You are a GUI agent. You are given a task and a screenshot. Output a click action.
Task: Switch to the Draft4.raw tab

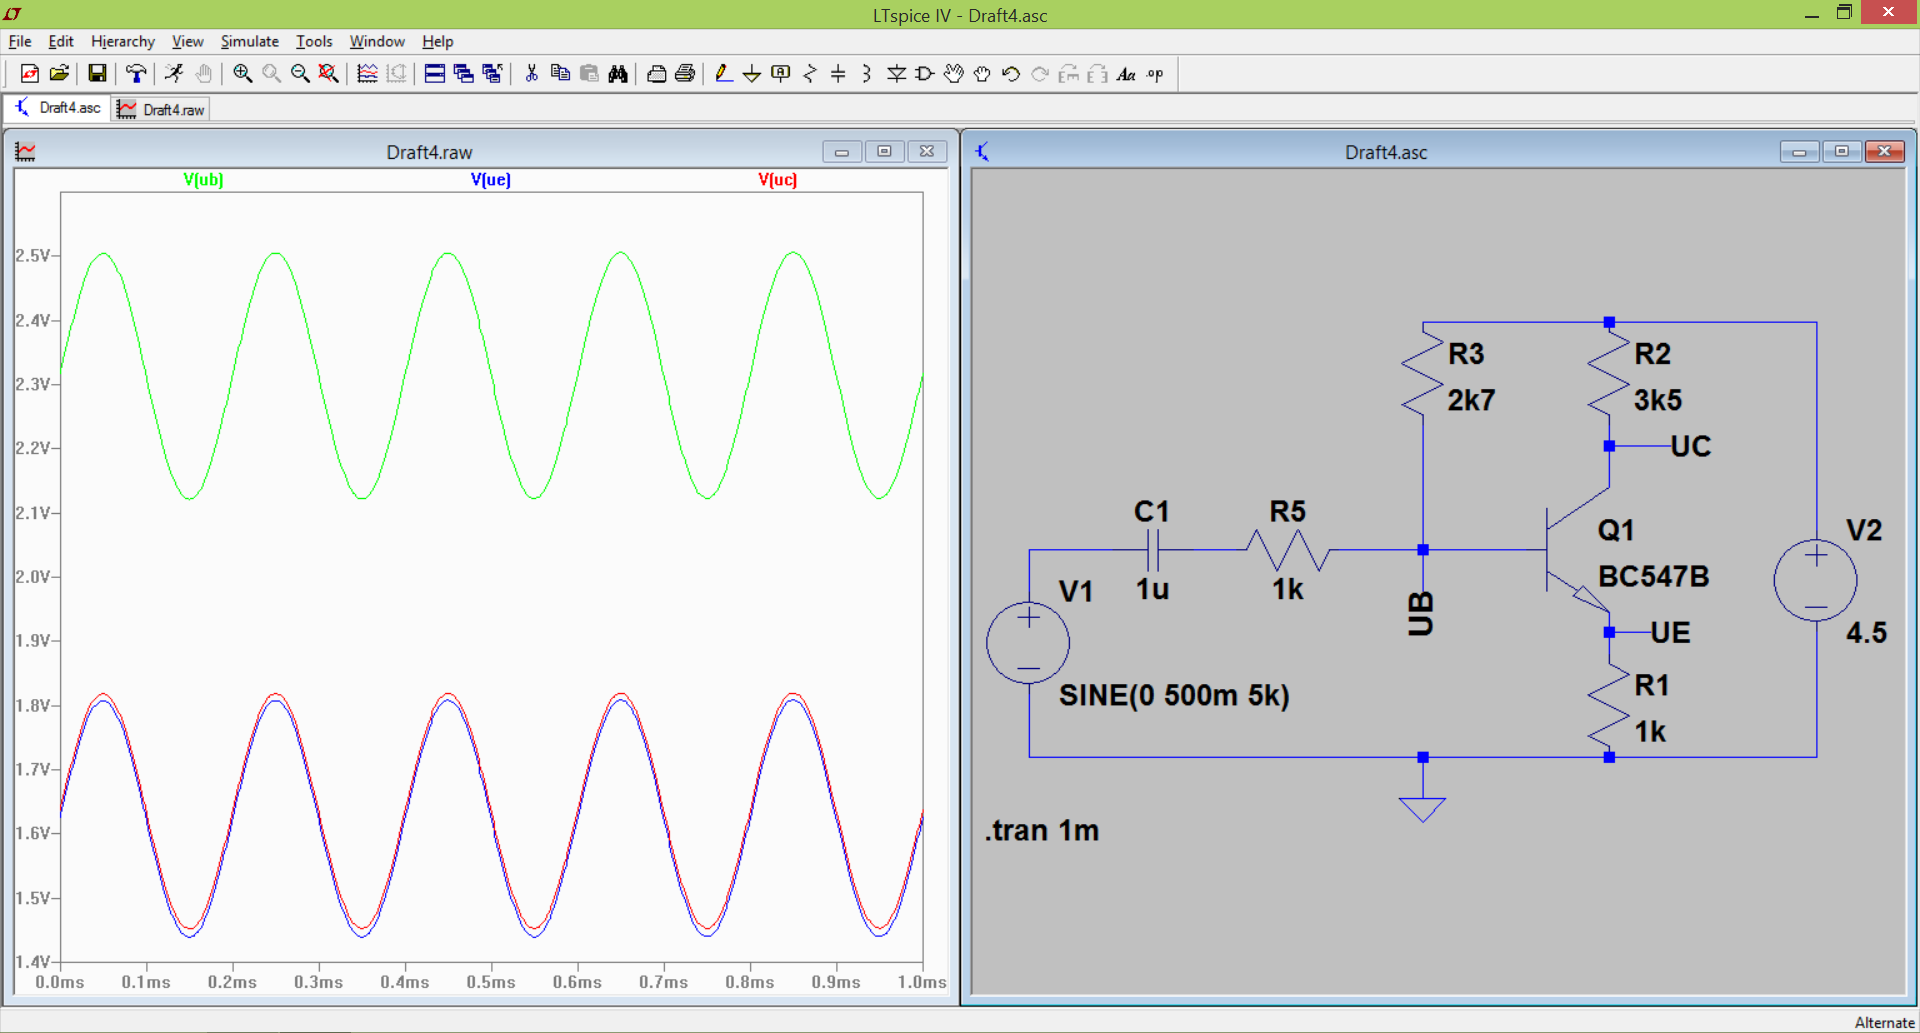[x=160, y=109]
